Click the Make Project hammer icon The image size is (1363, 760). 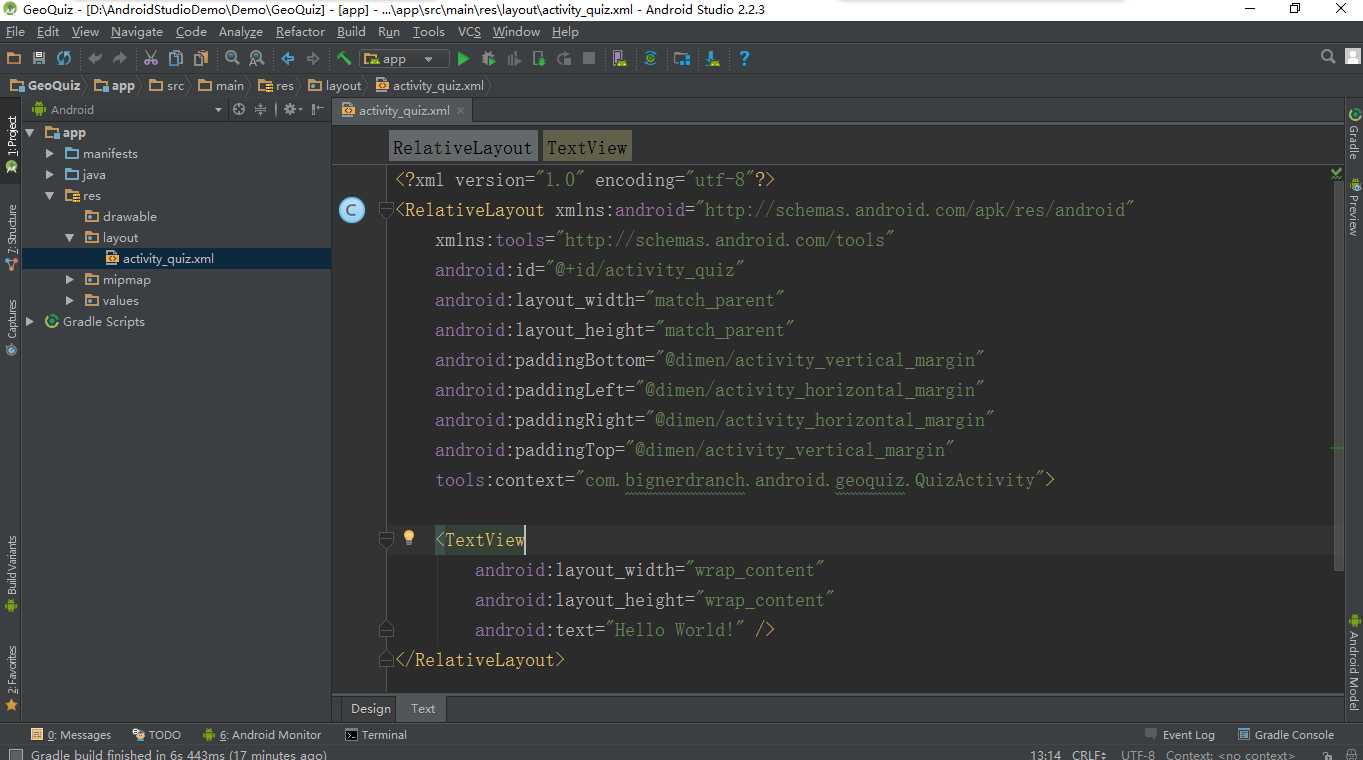tap(344, 59)
